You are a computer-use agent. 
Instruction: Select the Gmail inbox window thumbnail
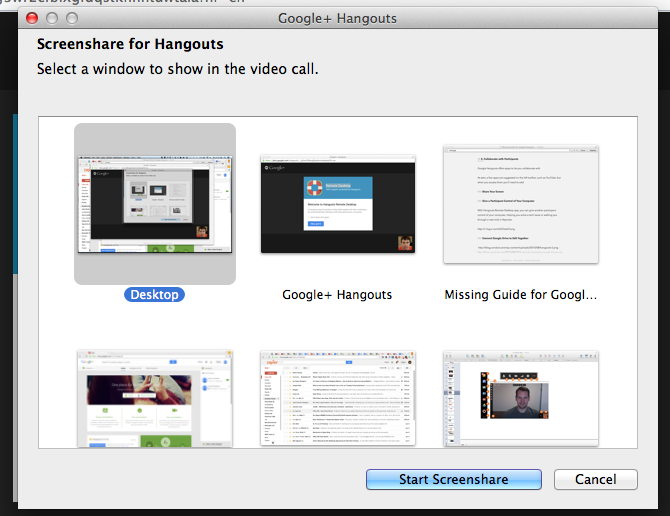pyautogui.click(x=338, y=399)
